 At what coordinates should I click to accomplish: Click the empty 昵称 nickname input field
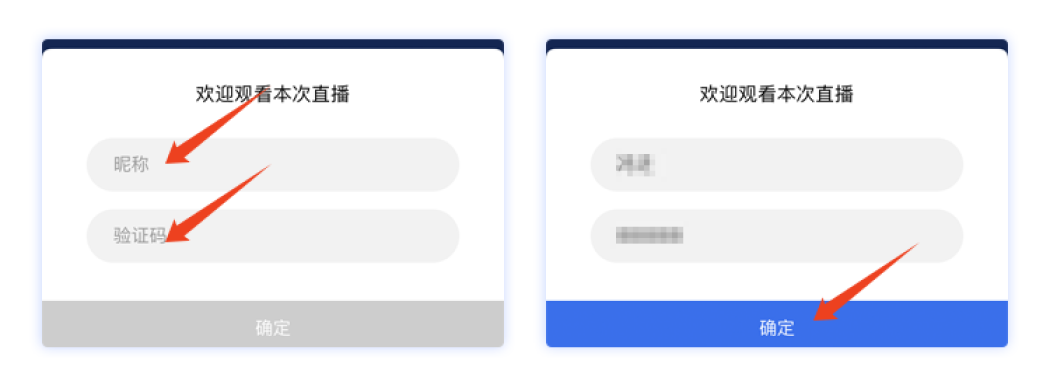[x=273, y=165]
